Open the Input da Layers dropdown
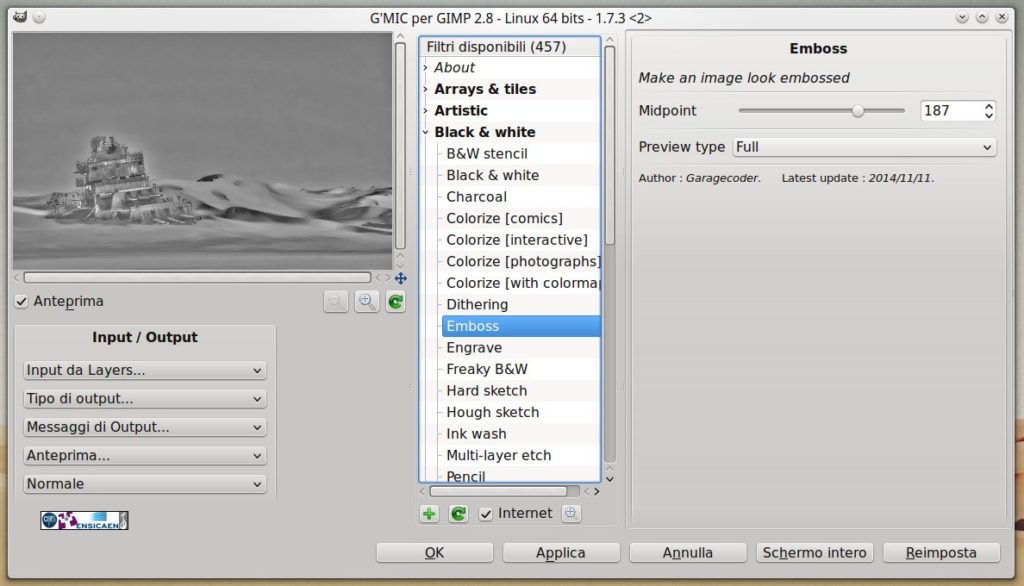Viewport: 1024px width, 586px height. 144,370
